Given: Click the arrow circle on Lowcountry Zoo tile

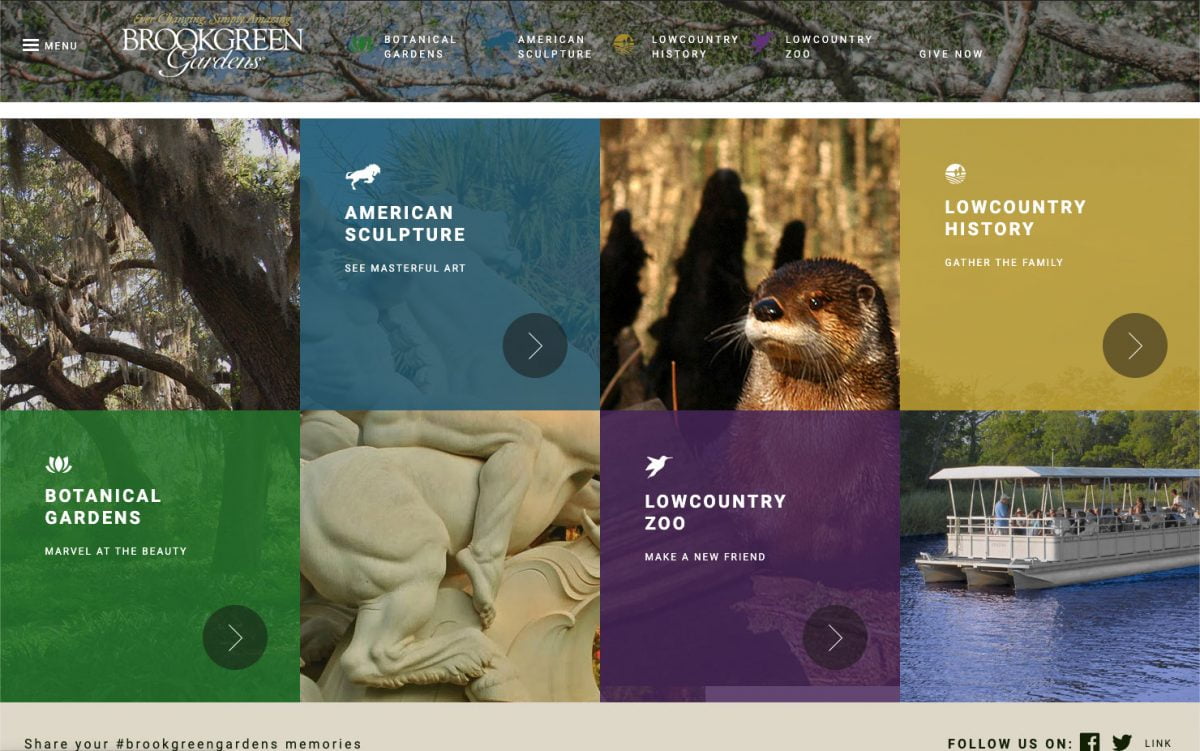Looking at the screenshot, I should (x=835, y=638).
